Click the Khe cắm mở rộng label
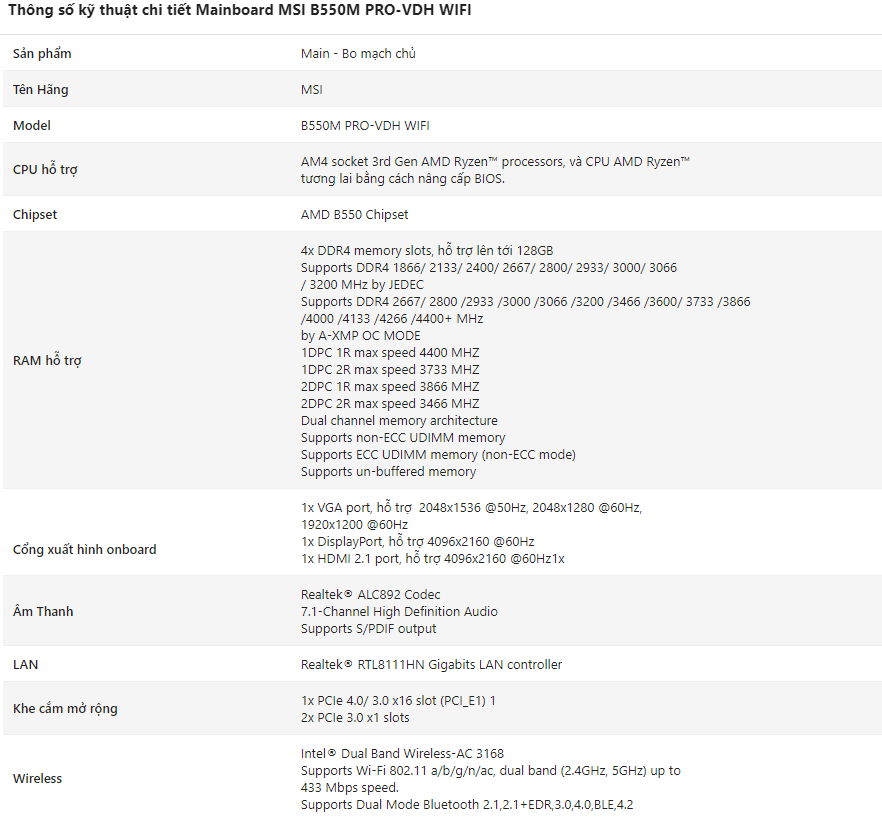882x831 pixels. tap(65, 708)
